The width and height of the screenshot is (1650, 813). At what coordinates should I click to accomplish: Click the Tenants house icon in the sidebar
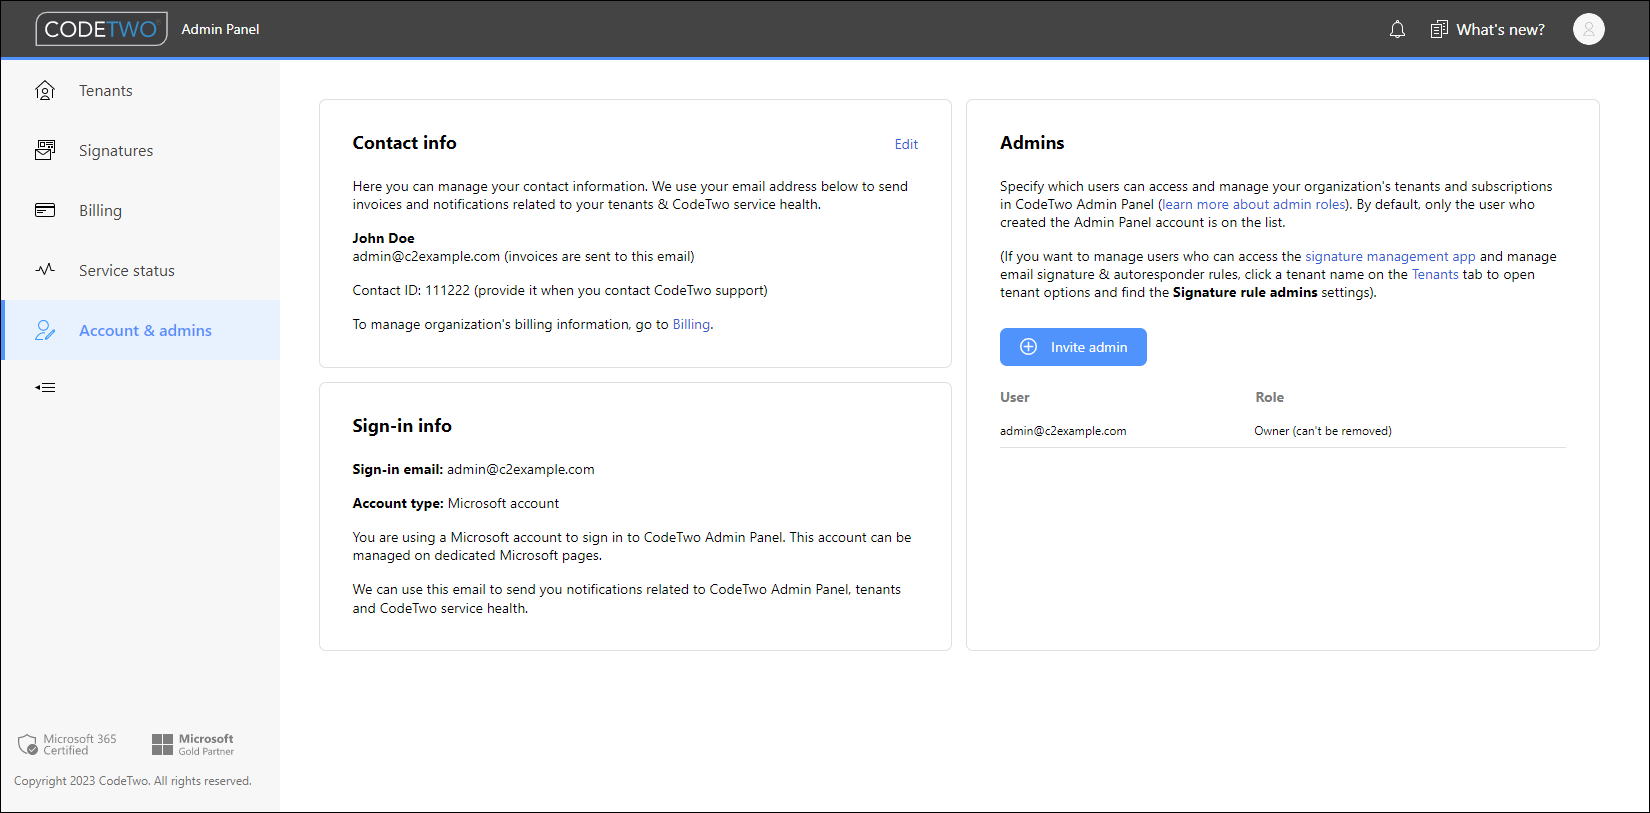point(45,90)
